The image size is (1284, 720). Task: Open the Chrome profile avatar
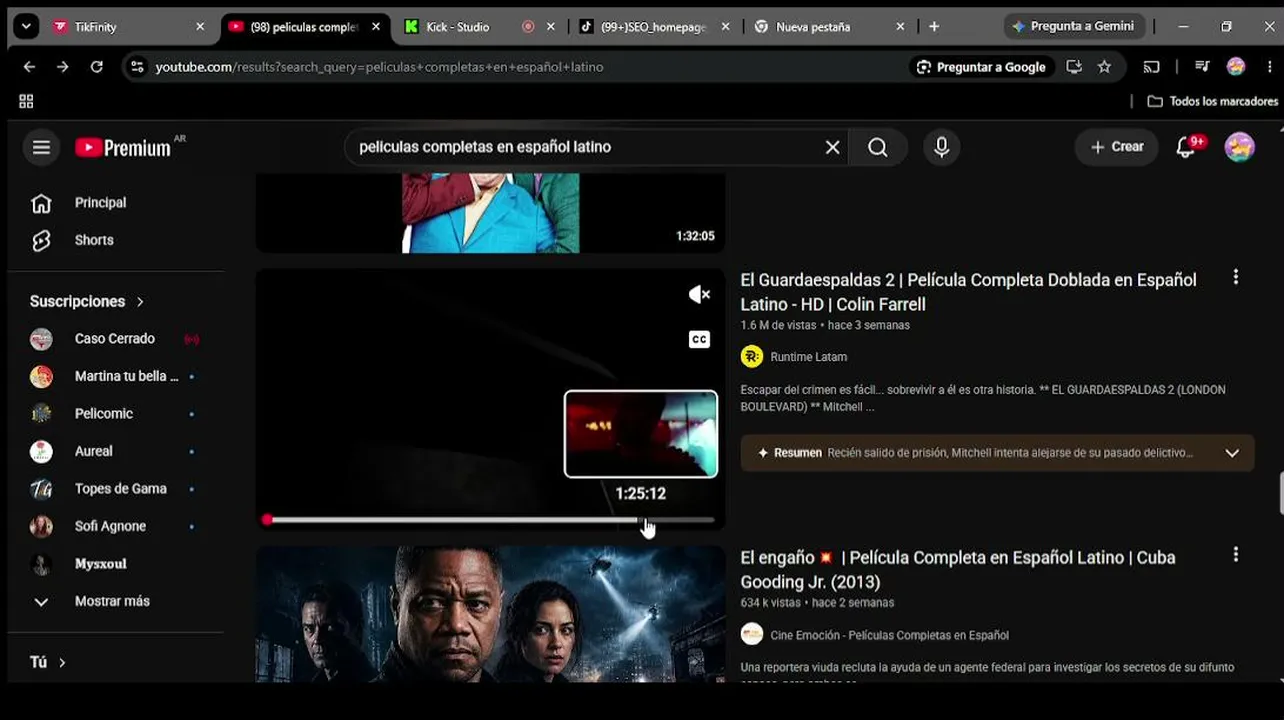1236,67
